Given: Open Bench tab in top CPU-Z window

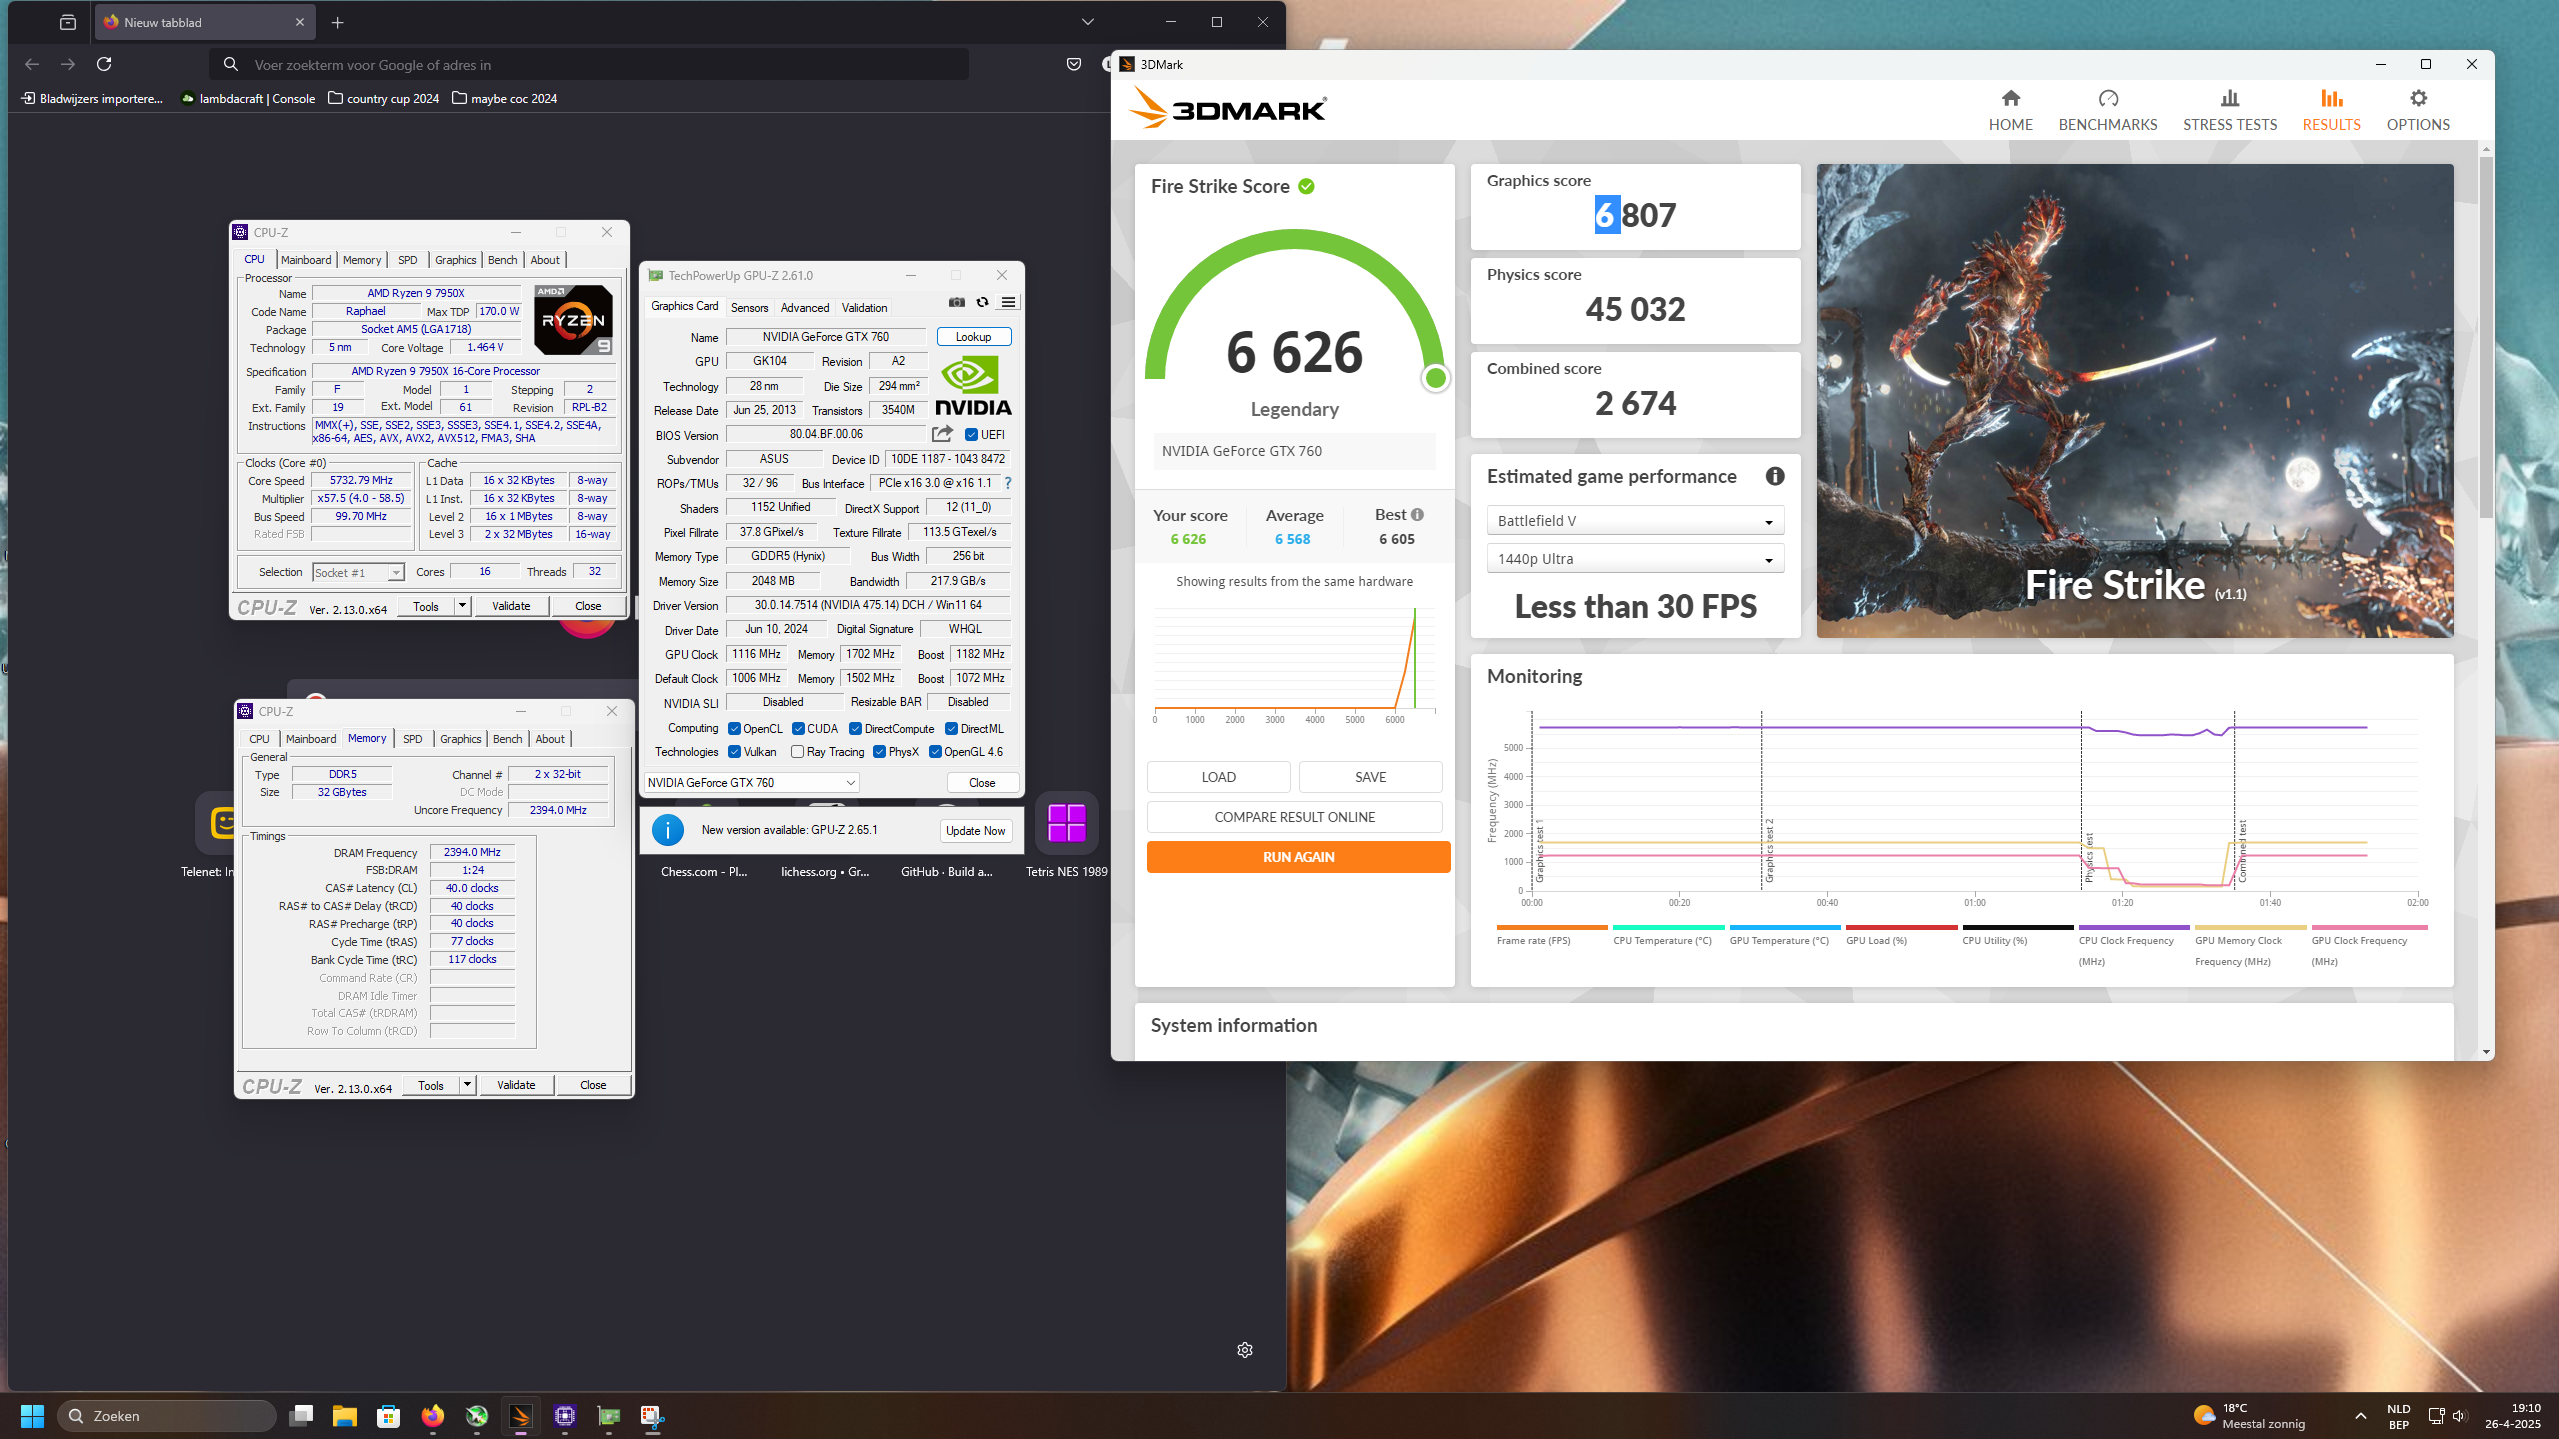Looking at the screenshot, I should click(503, 260).
